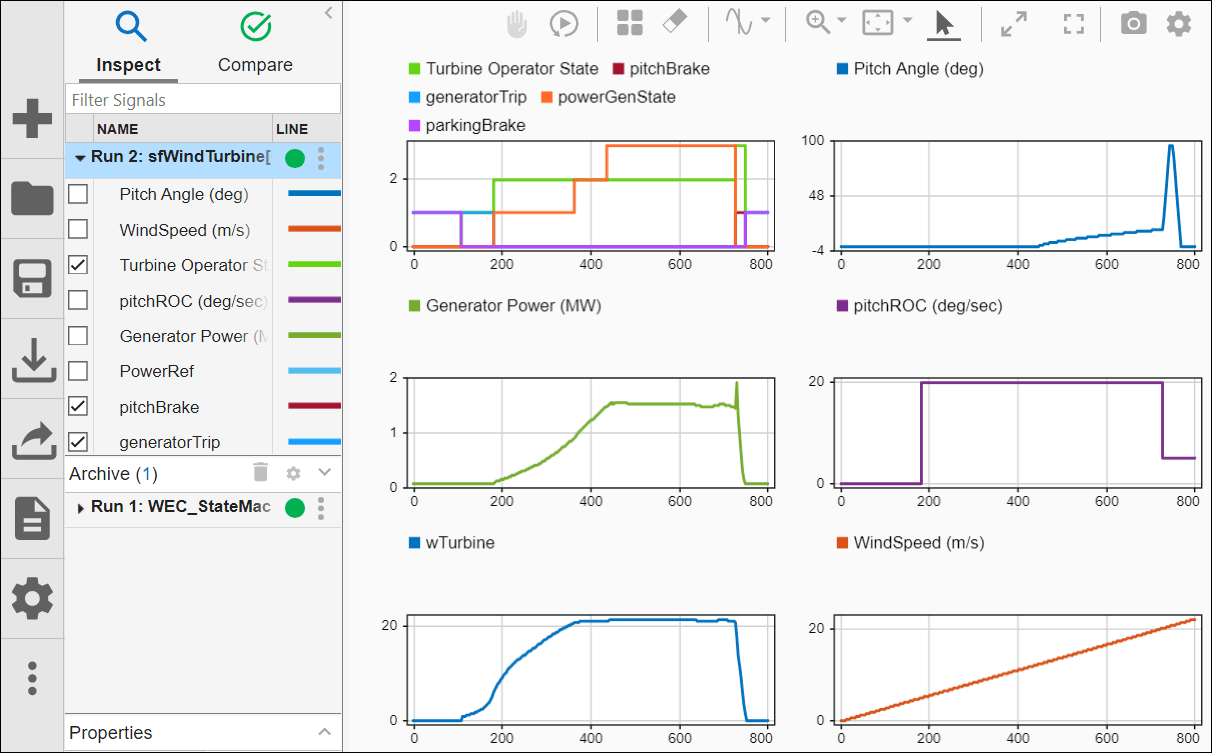Uncheck the pitchBrake signal checkbox
The width and height of the screenshot is (1212, 753).
point(77,407)
